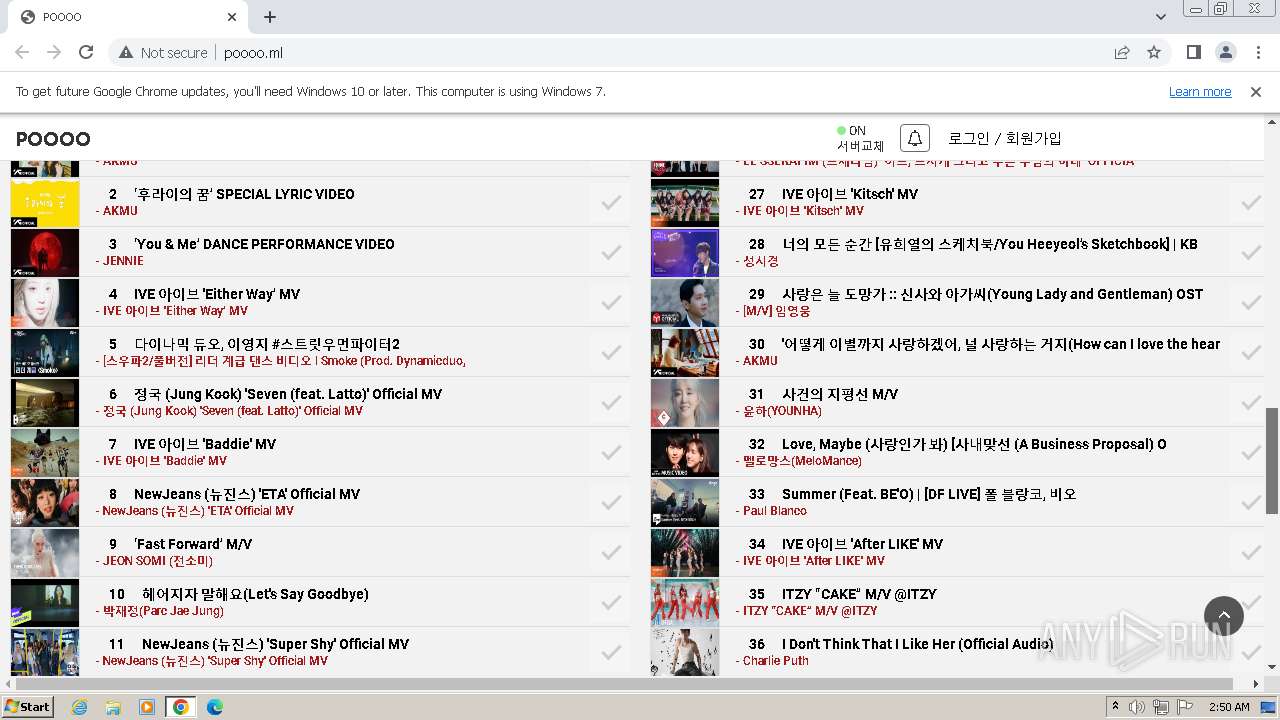Screen dimensions: 1280x720
Task: Click 성시경 artist name
Action: coord(761,261)
